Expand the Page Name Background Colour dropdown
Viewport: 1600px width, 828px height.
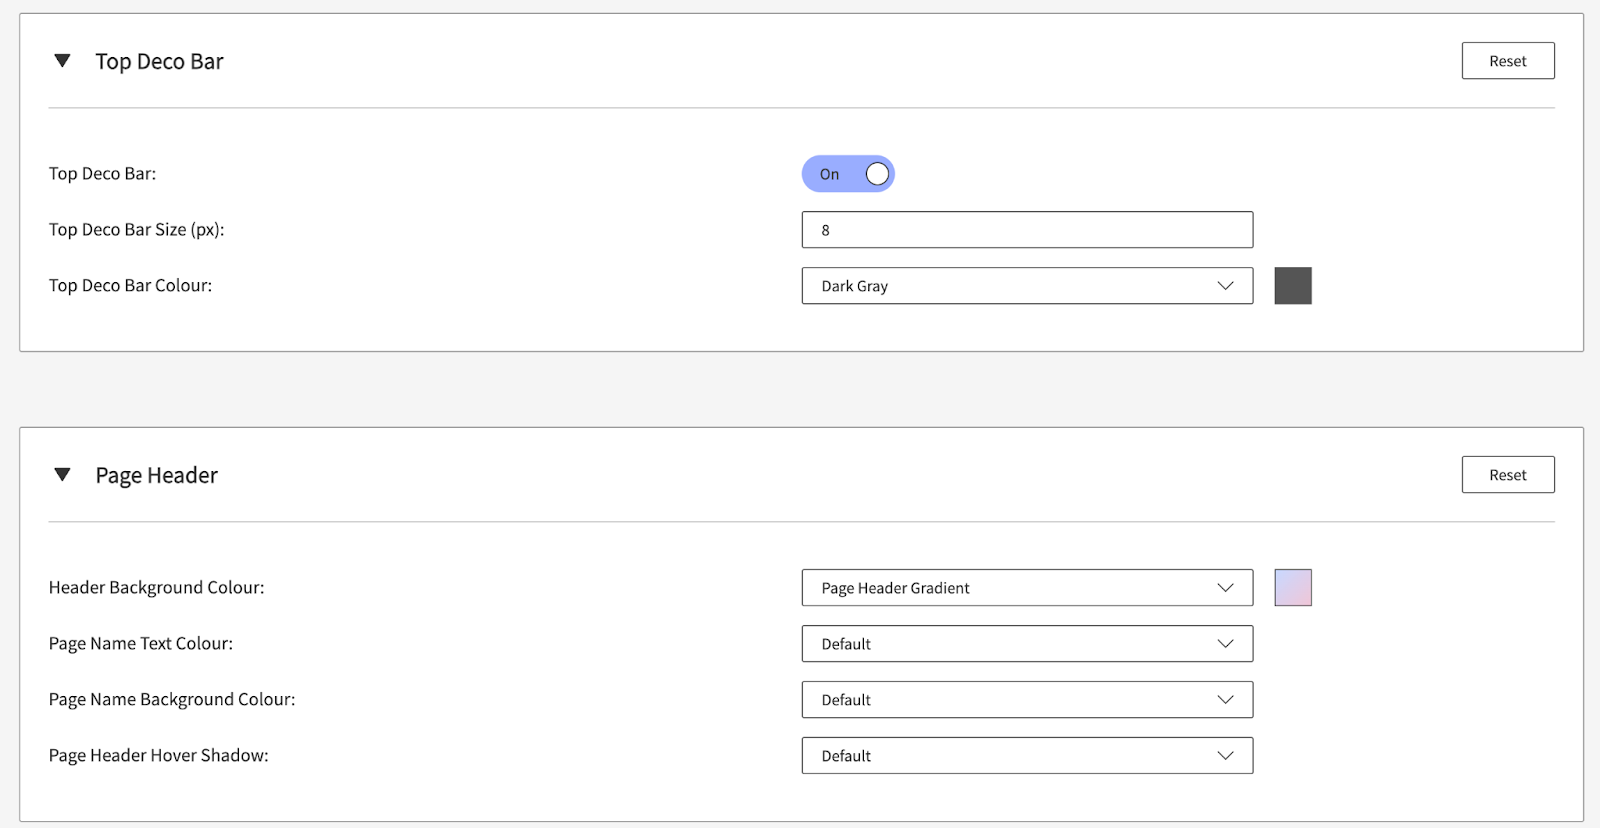[1027, 700]
